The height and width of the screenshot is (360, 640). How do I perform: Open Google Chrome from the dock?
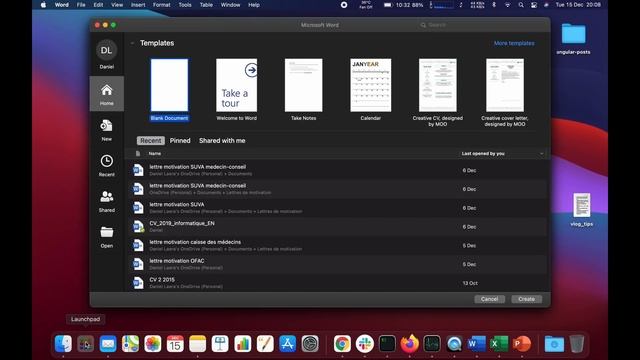click(342, 344)
